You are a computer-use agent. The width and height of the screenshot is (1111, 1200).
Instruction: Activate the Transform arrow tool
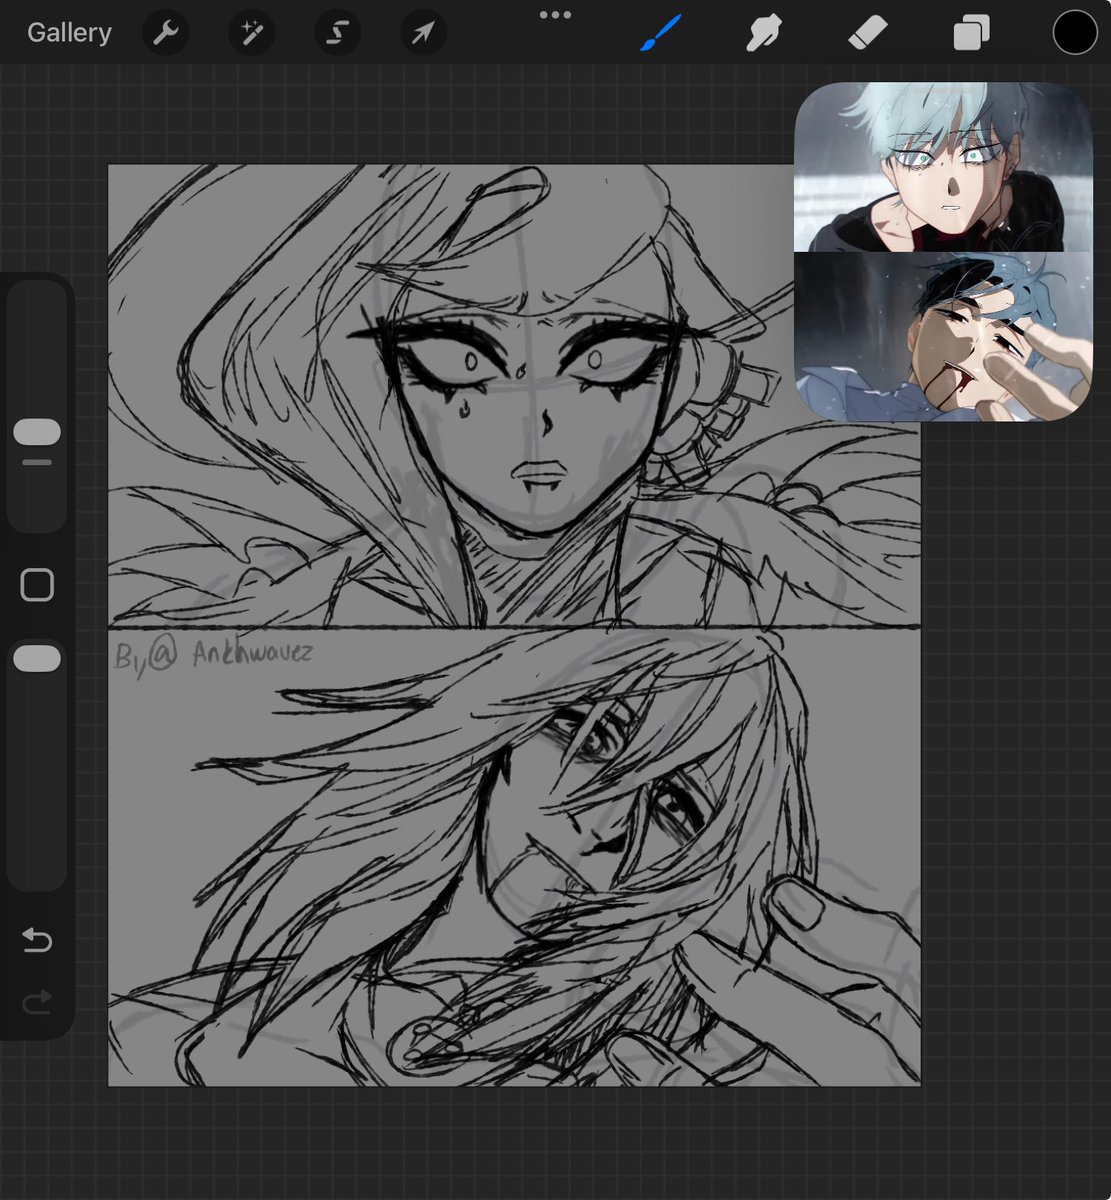pos(423,34)
